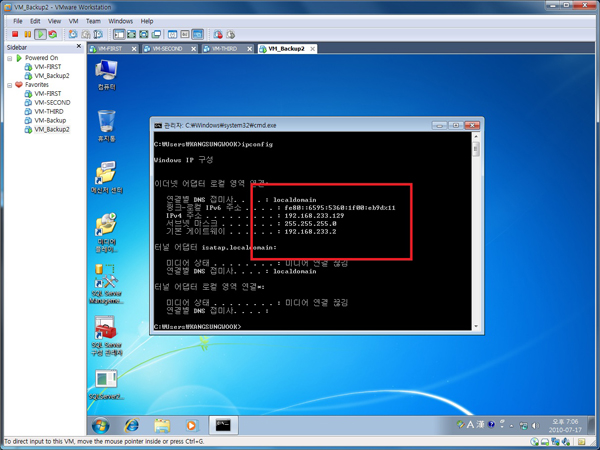This screenshot has height=450, width=600.
Task: Show hidden tray icons arrow
Action: coord(512,426)
